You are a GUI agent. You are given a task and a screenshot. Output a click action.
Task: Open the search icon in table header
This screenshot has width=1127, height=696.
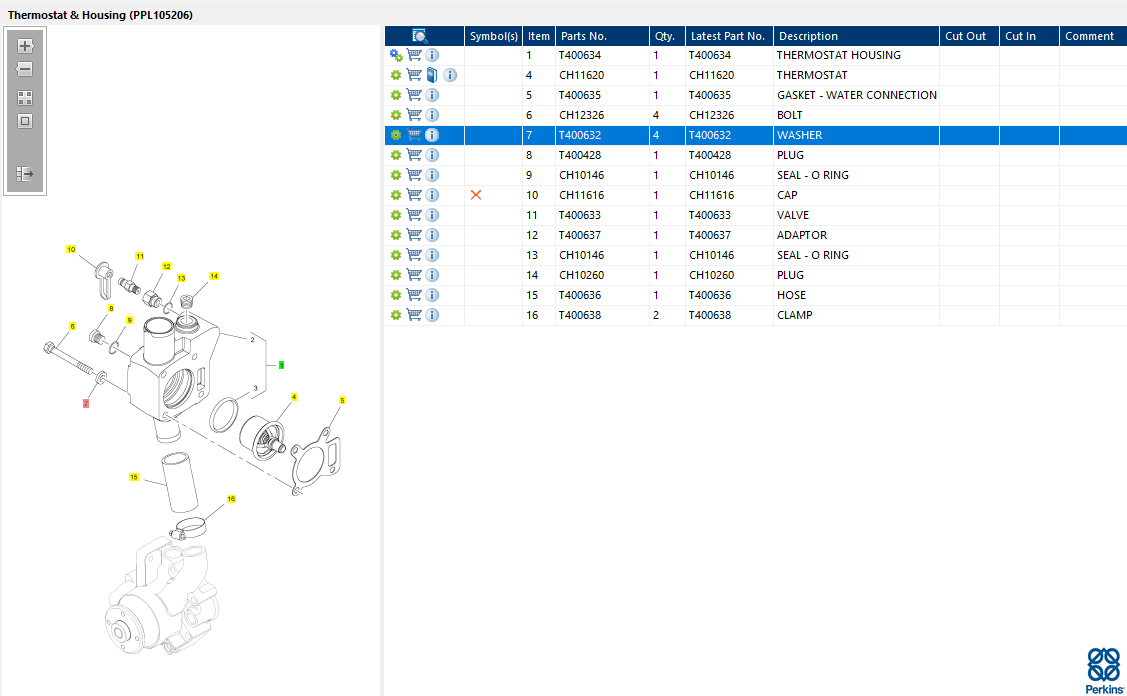[x=420, y=36]
